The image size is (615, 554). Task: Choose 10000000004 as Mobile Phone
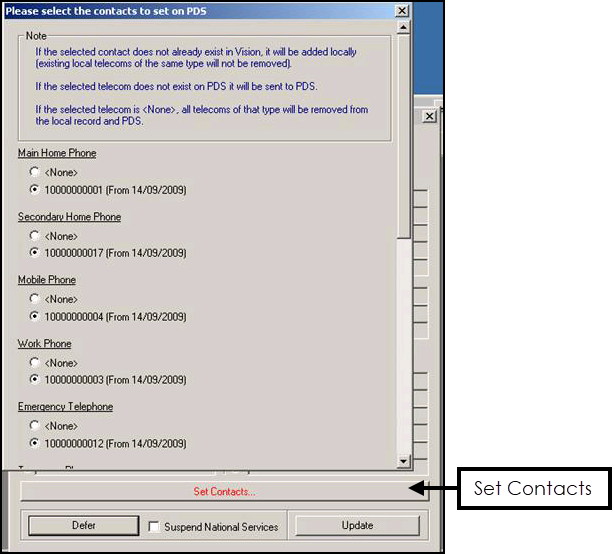click(35, 316)
